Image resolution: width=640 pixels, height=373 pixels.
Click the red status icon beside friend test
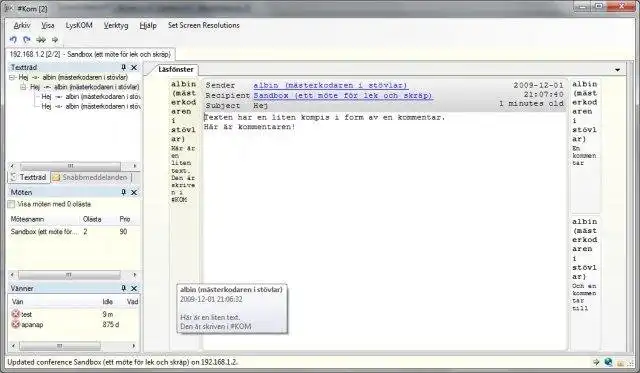(16, 314)
